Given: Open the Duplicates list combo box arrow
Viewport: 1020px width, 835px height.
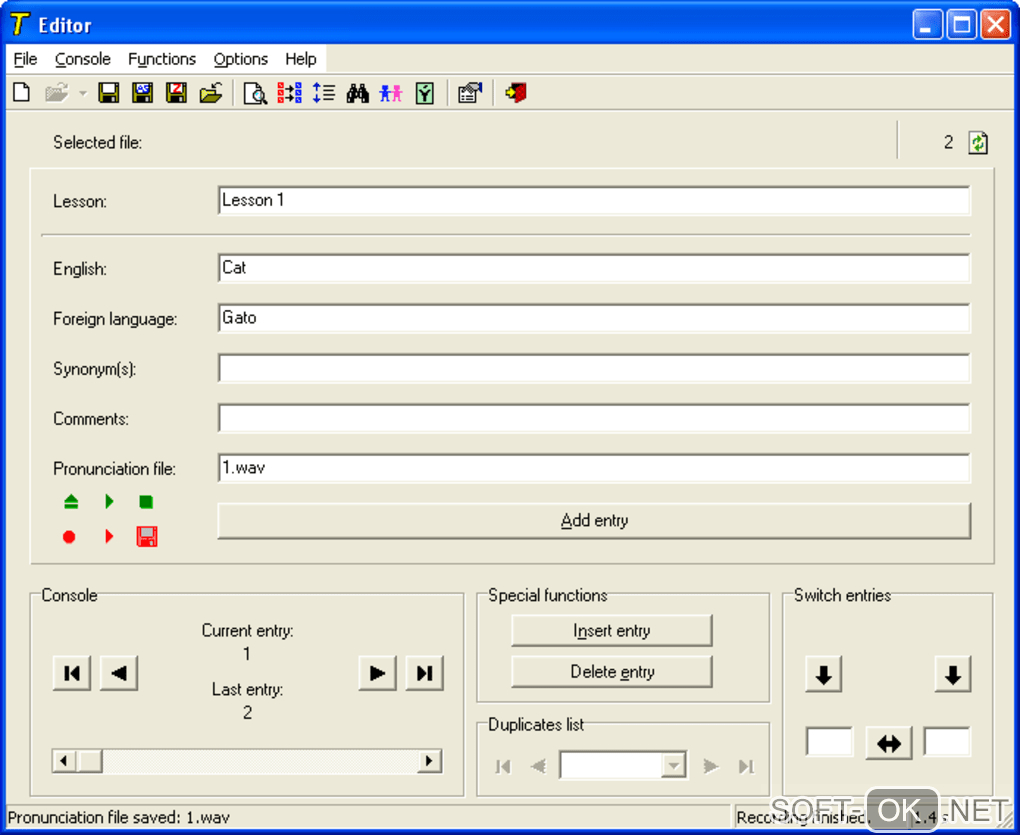Looking at the screenshot, I should pos(674,766).
